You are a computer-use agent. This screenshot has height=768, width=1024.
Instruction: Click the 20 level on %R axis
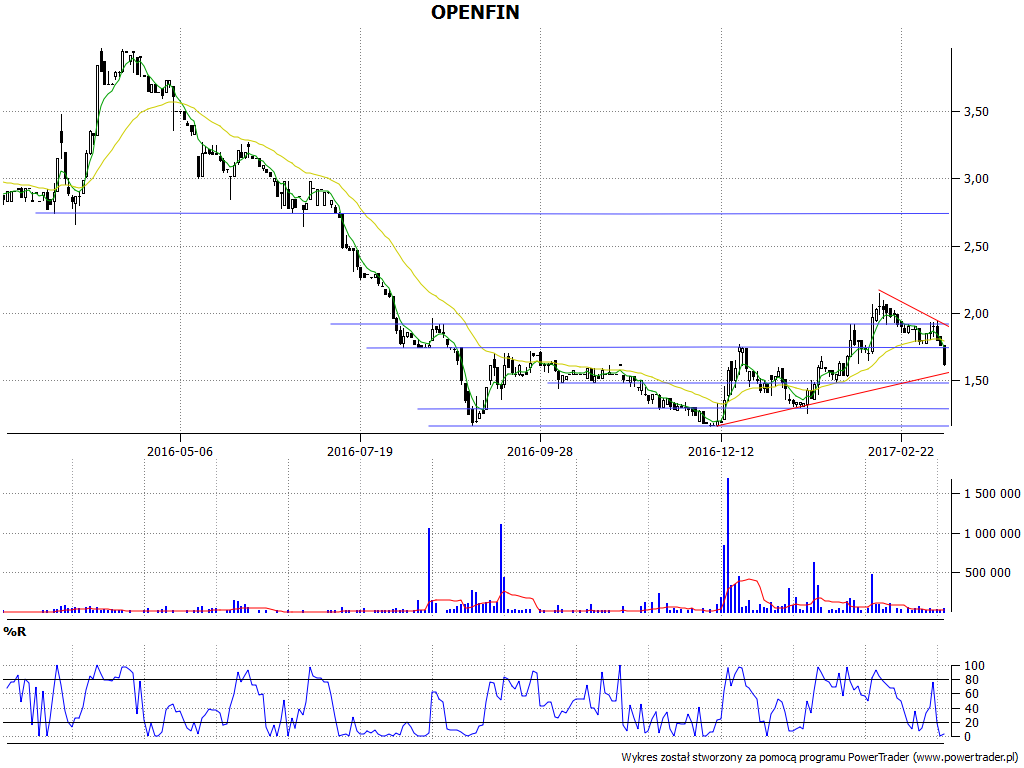[x=972, y=722]
